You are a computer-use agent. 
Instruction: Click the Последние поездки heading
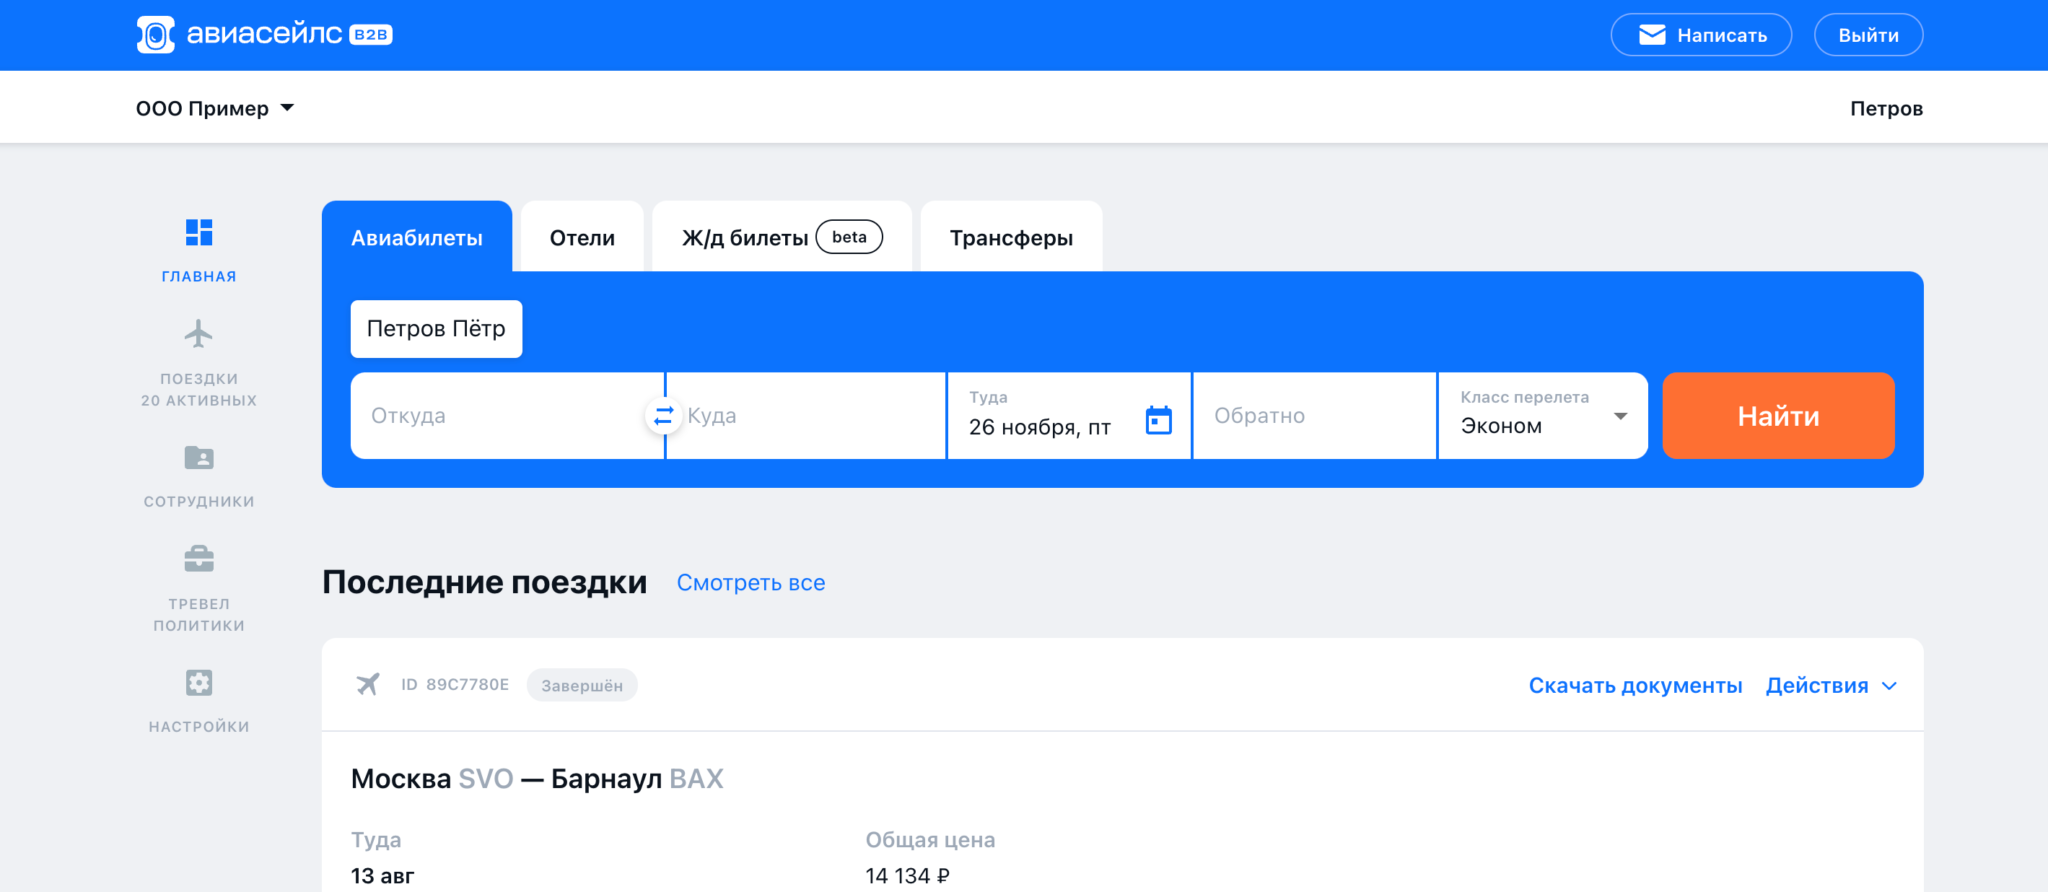(x=484, y=582)
